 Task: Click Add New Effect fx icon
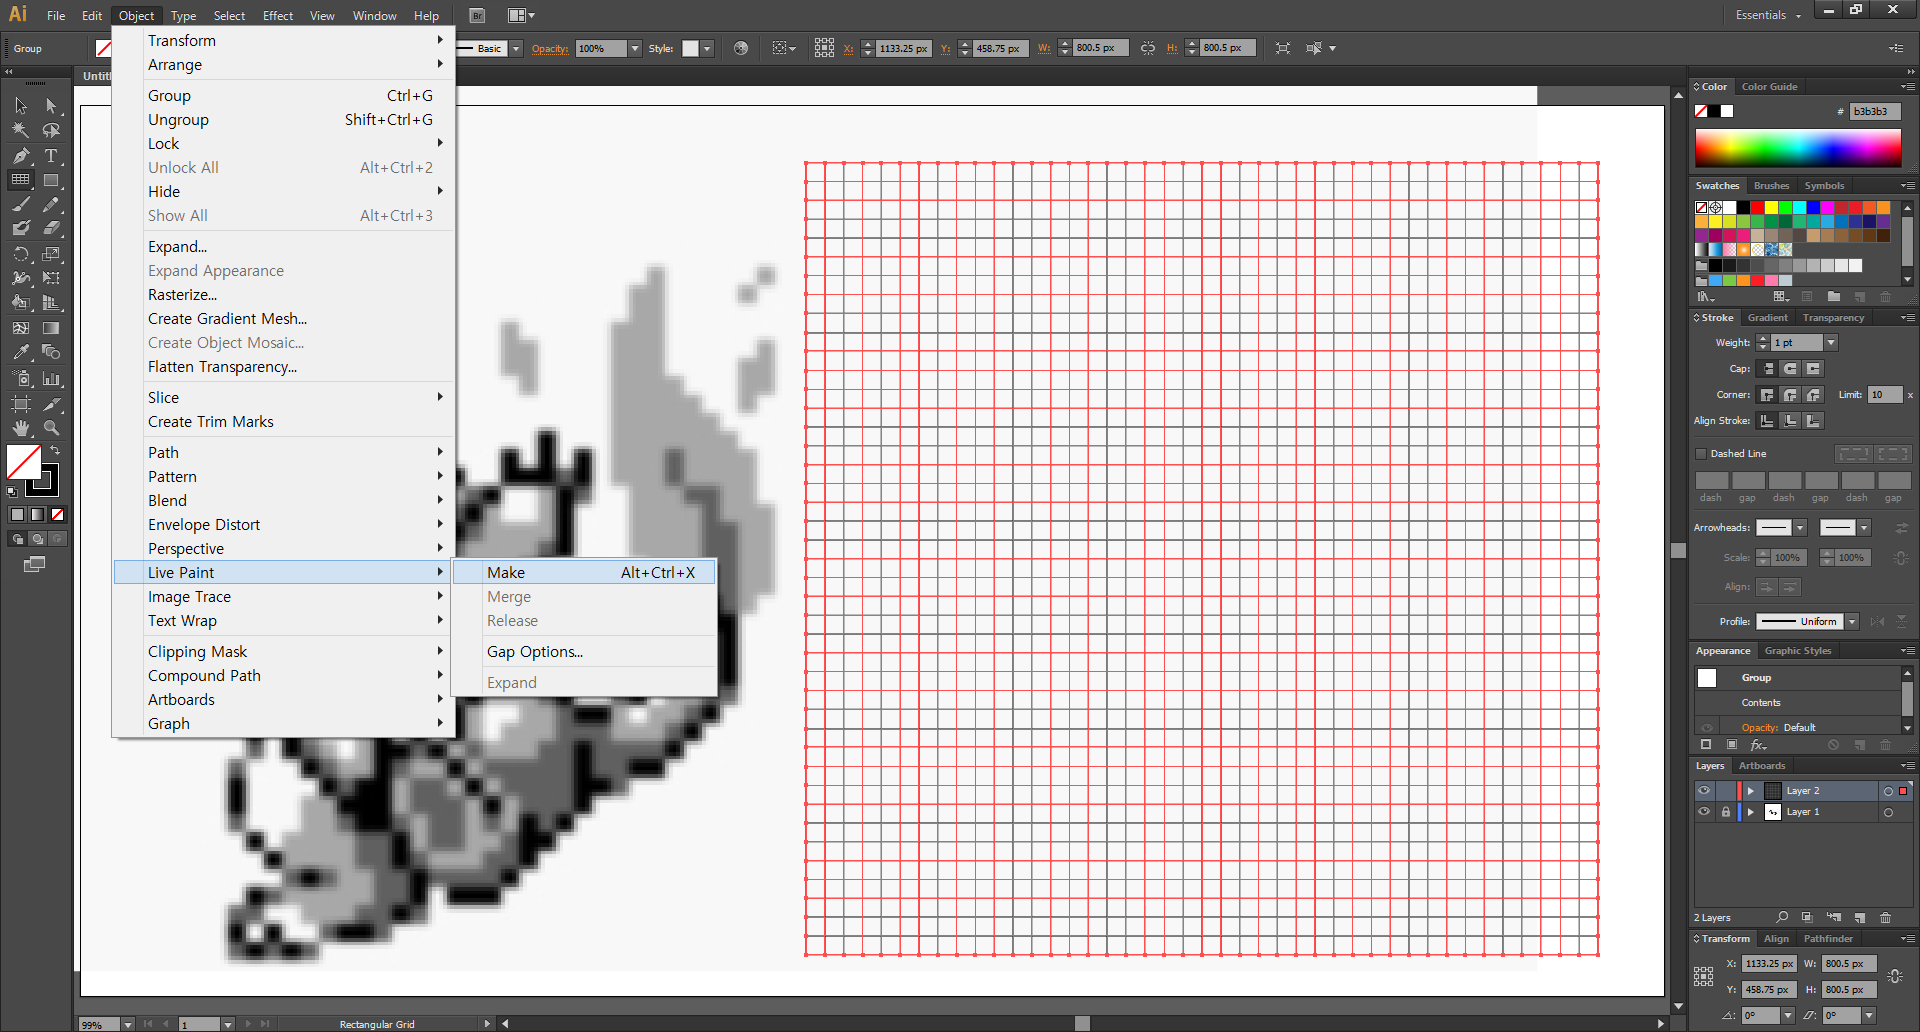pos(1758,745)
